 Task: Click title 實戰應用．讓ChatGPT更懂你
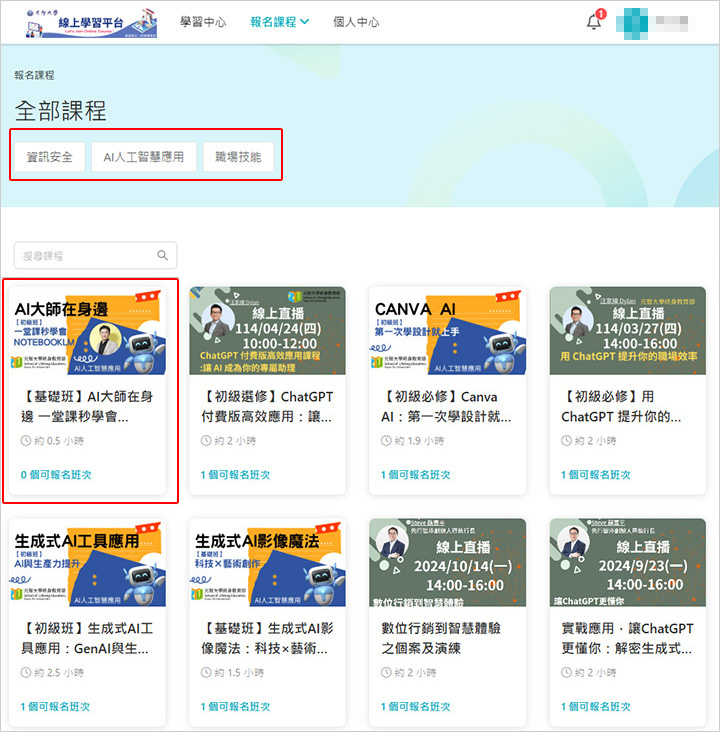(627, 638)
